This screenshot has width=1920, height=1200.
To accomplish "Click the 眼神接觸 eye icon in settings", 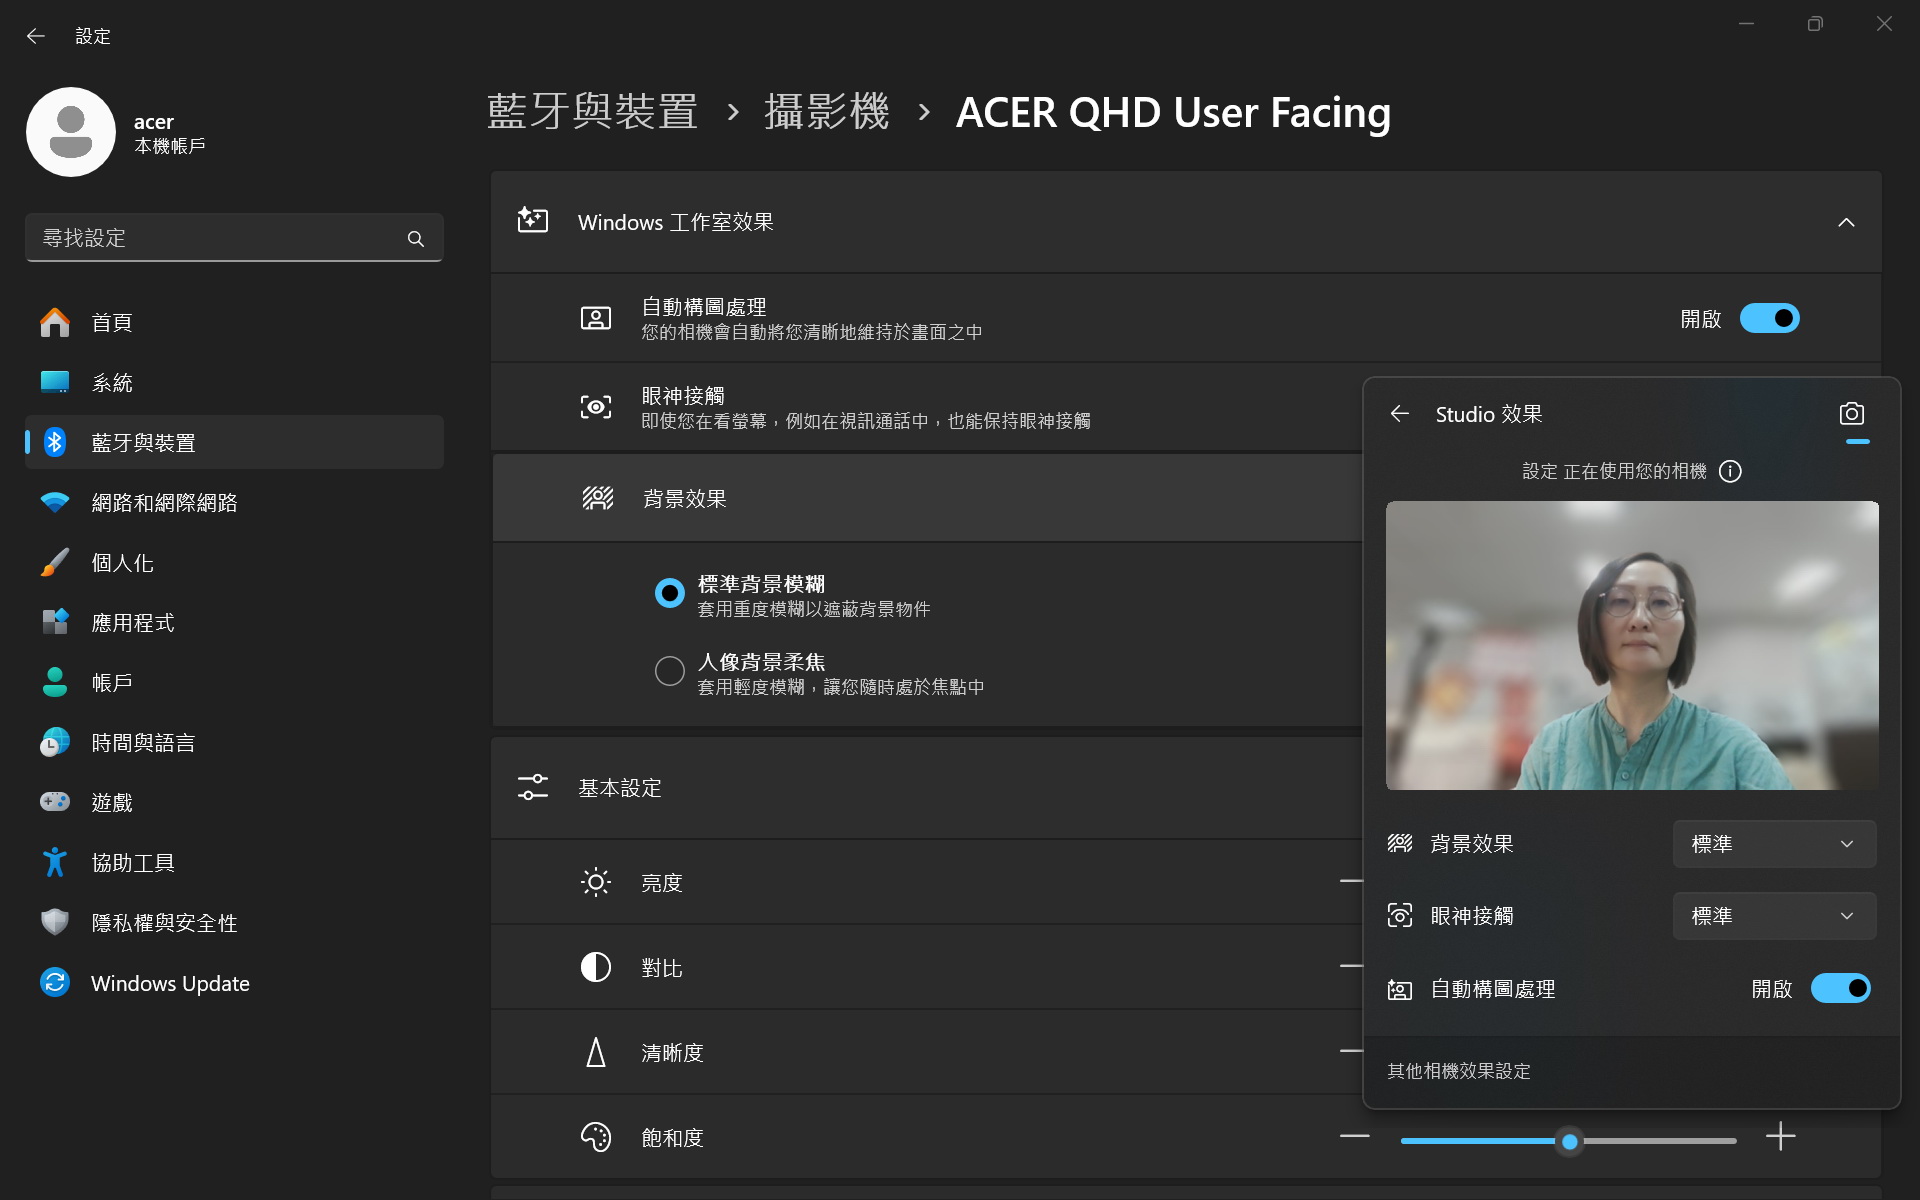I will coord(596,407).
